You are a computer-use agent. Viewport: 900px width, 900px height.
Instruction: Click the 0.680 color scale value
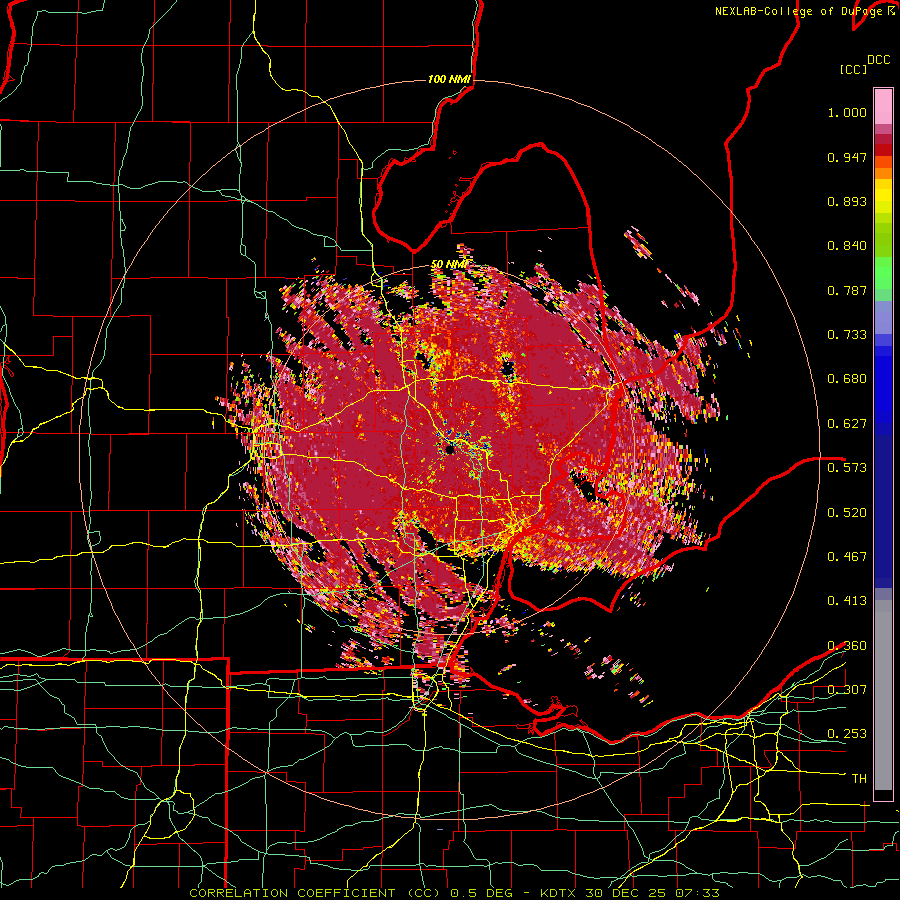847,379
